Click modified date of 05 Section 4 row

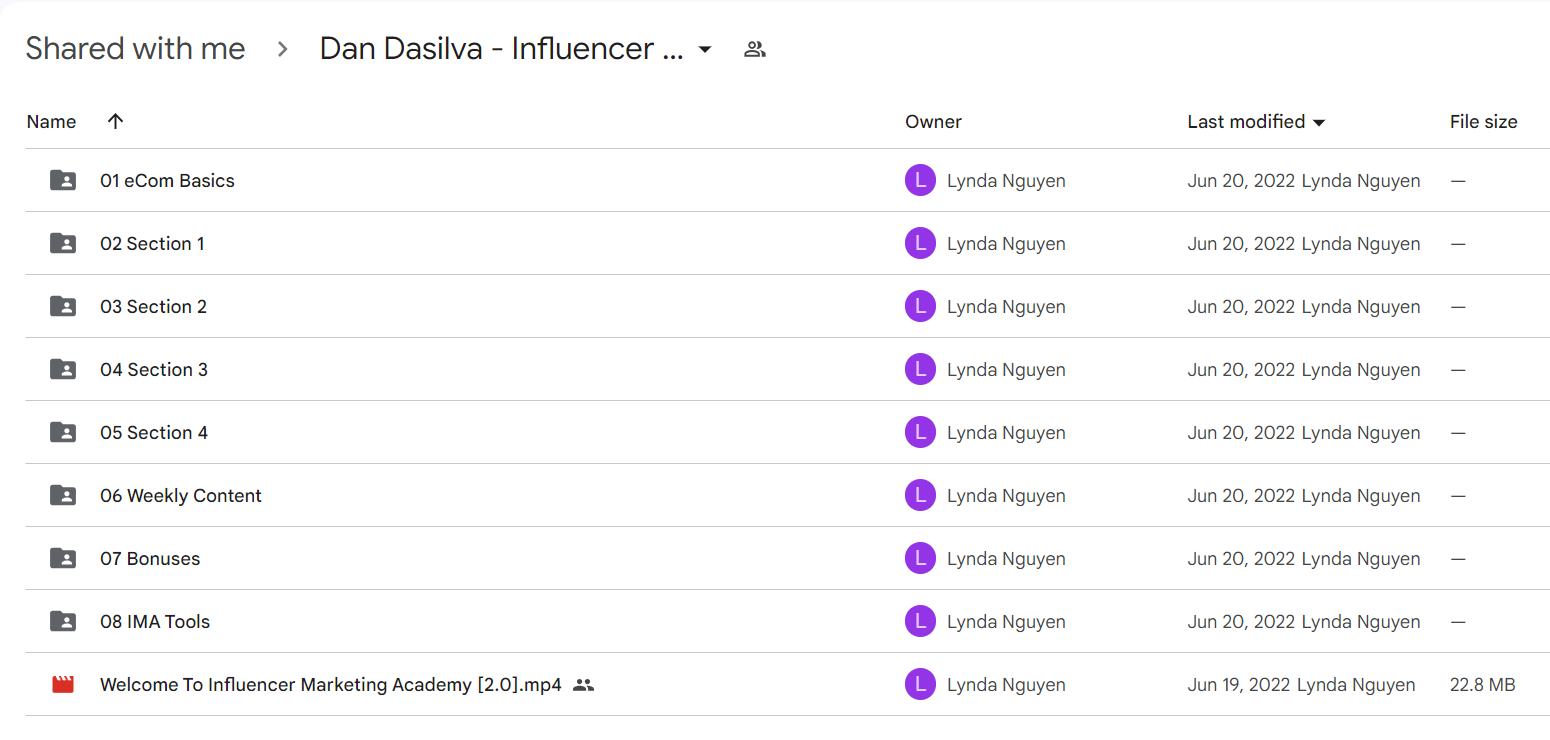click(x=1241, y=433)
